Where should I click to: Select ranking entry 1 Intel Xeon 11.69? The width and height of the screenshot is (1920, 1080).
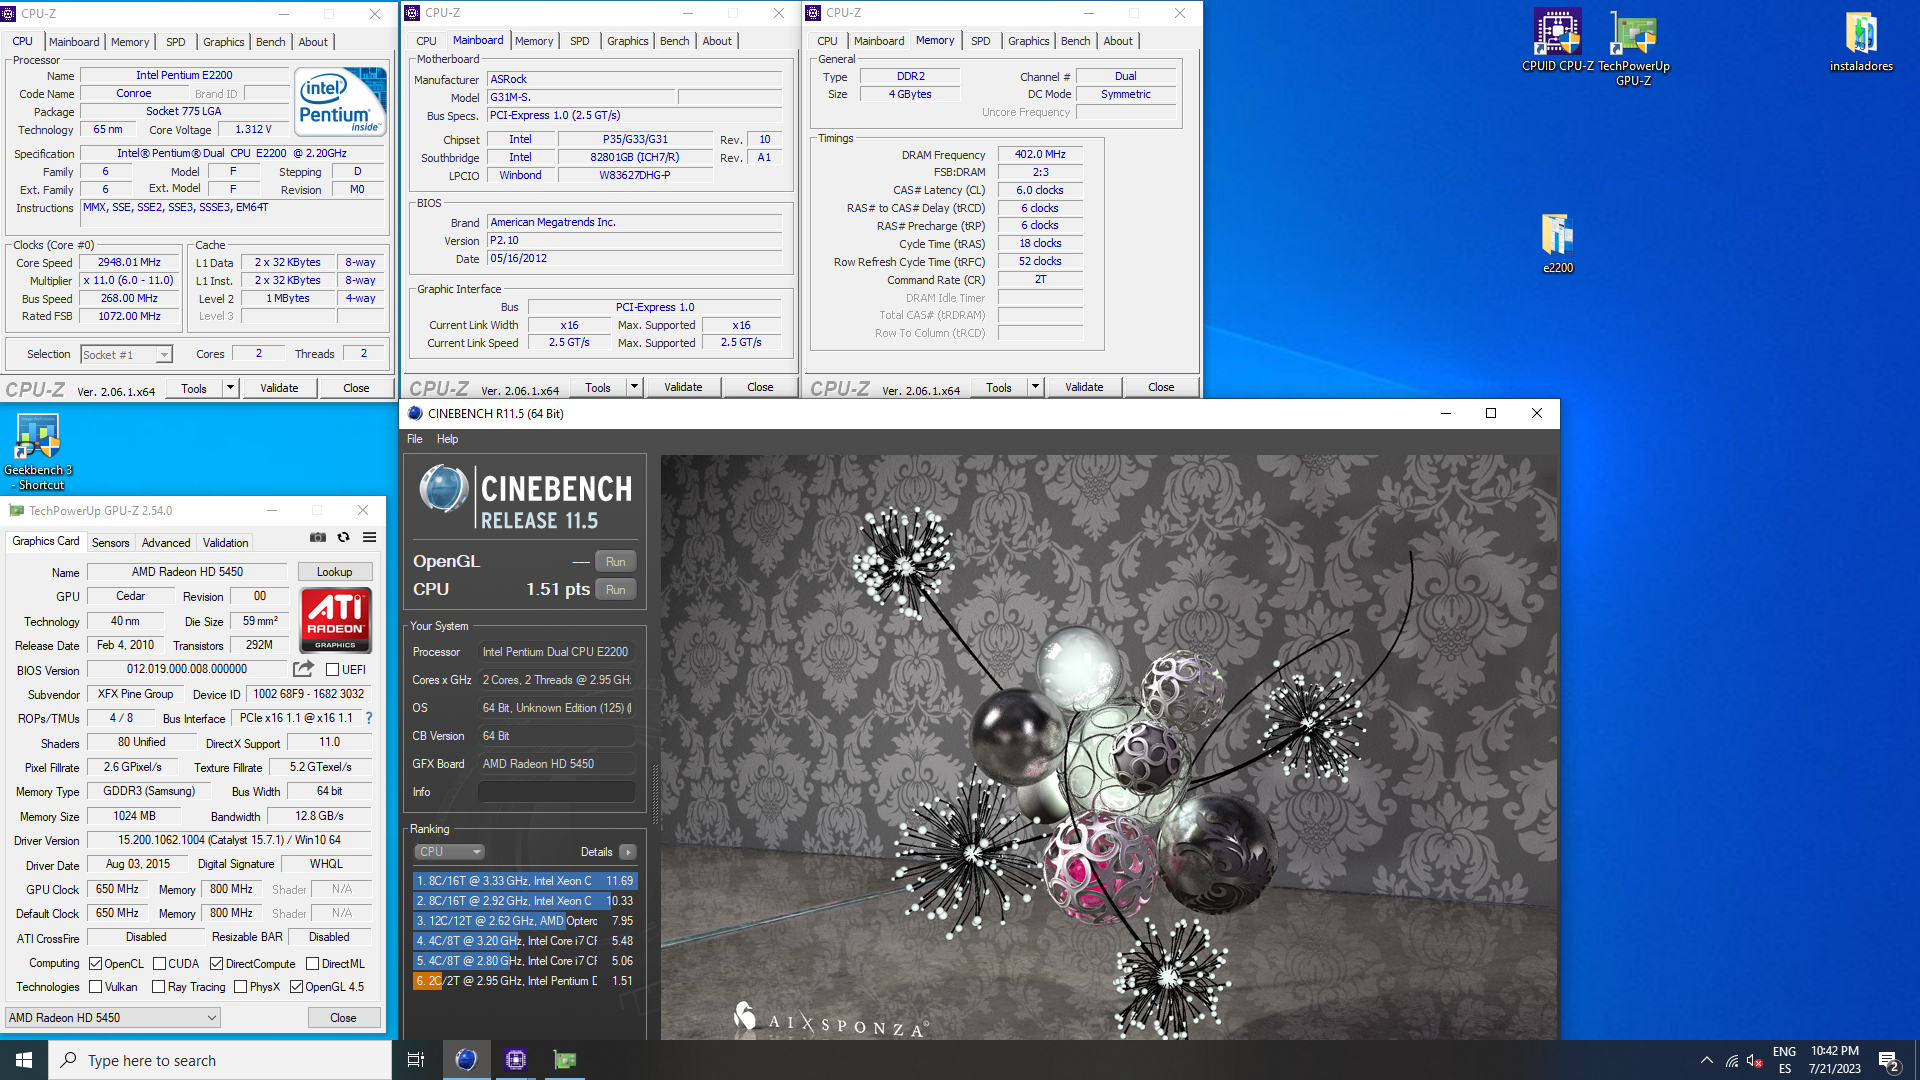tap(525, 881)
